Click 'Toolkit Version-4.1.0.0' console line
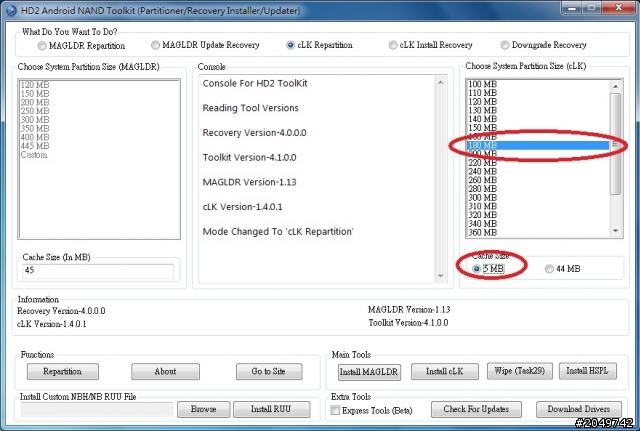The width and height of the screenshot is (640, 431). click(x=249, y=158)
